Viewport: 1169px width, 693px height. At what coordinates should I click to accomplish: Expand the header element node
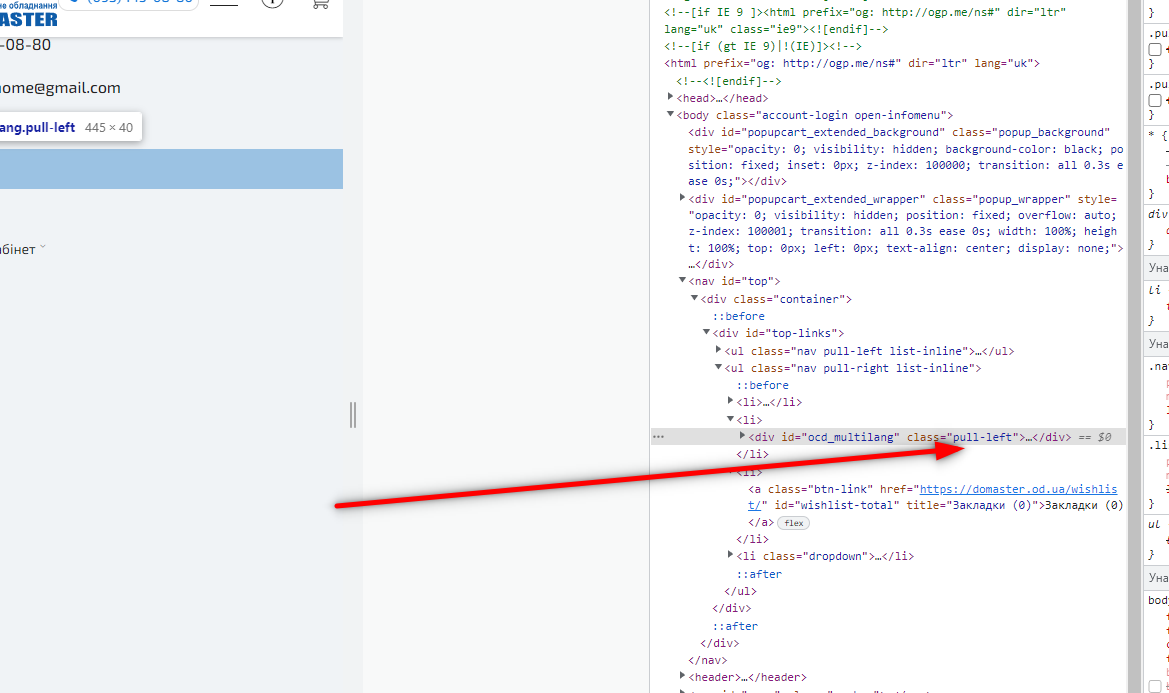pyautogui.click(x=683, y=677)
